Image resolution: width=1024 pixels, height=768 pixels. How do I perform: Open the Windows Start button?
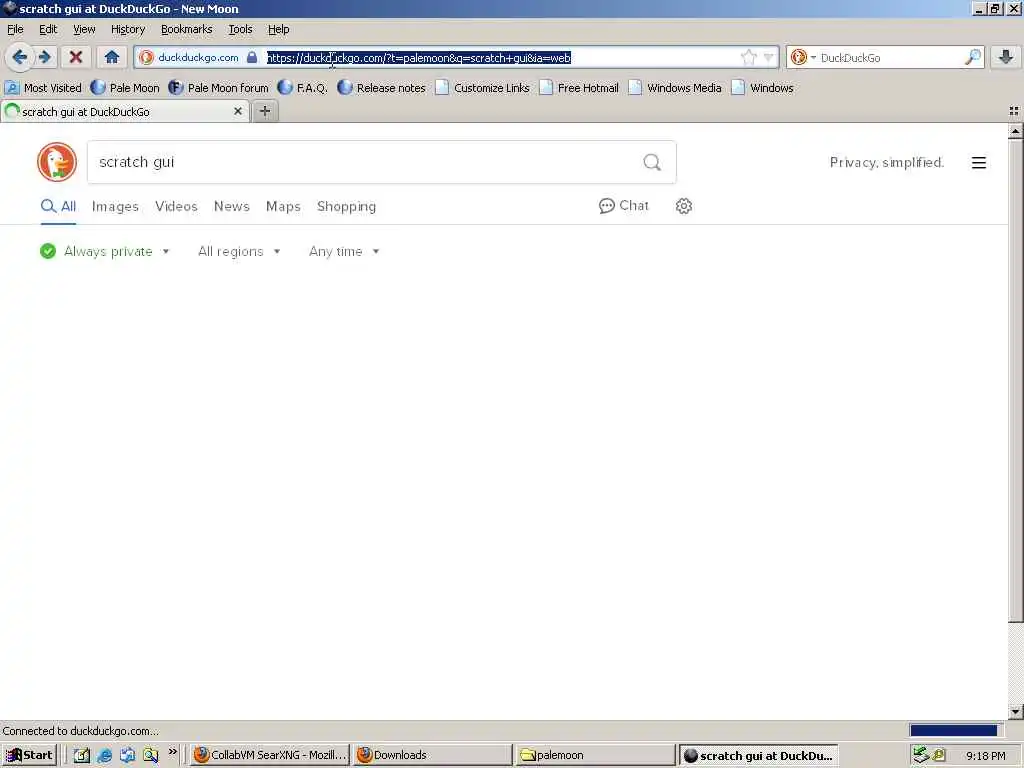point(29,755)
